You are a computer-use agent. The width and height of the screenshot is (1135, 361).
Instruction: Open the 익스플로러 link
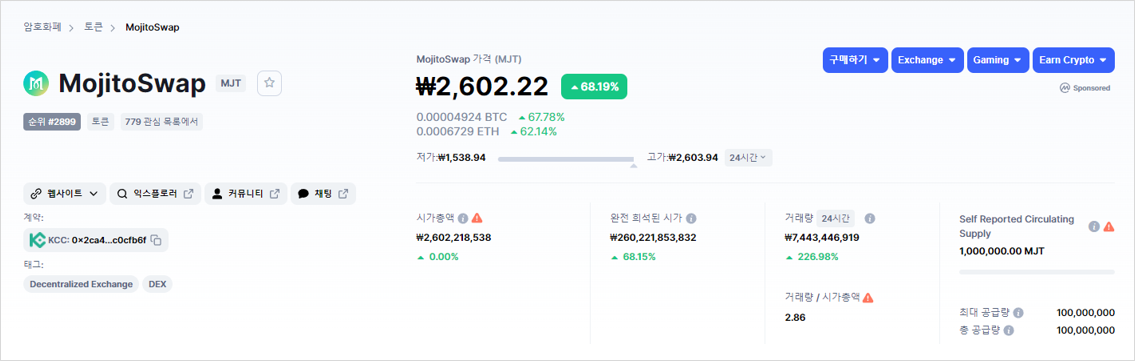point(156,194)
